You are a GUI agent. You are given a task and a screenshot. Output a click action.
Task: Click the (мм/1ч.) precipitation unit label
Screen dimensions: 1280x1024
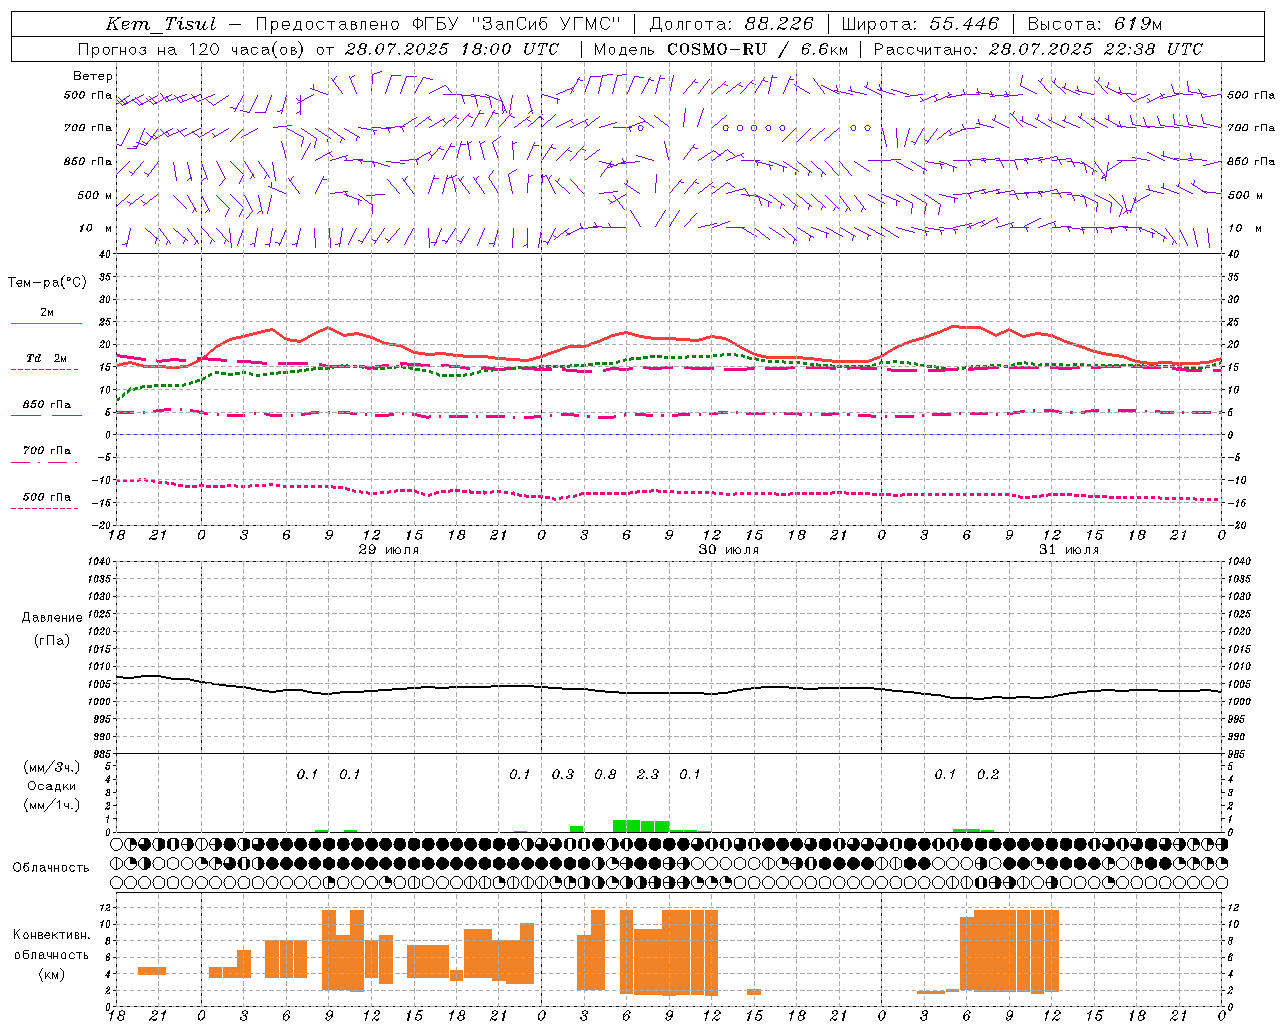click(52, 805)
